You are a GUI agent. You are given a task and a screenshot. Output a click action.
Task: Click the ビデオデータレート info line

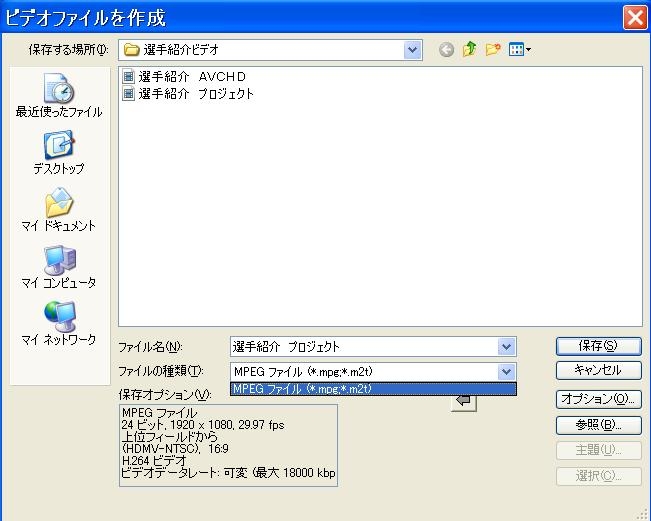(x=228, y=473)
